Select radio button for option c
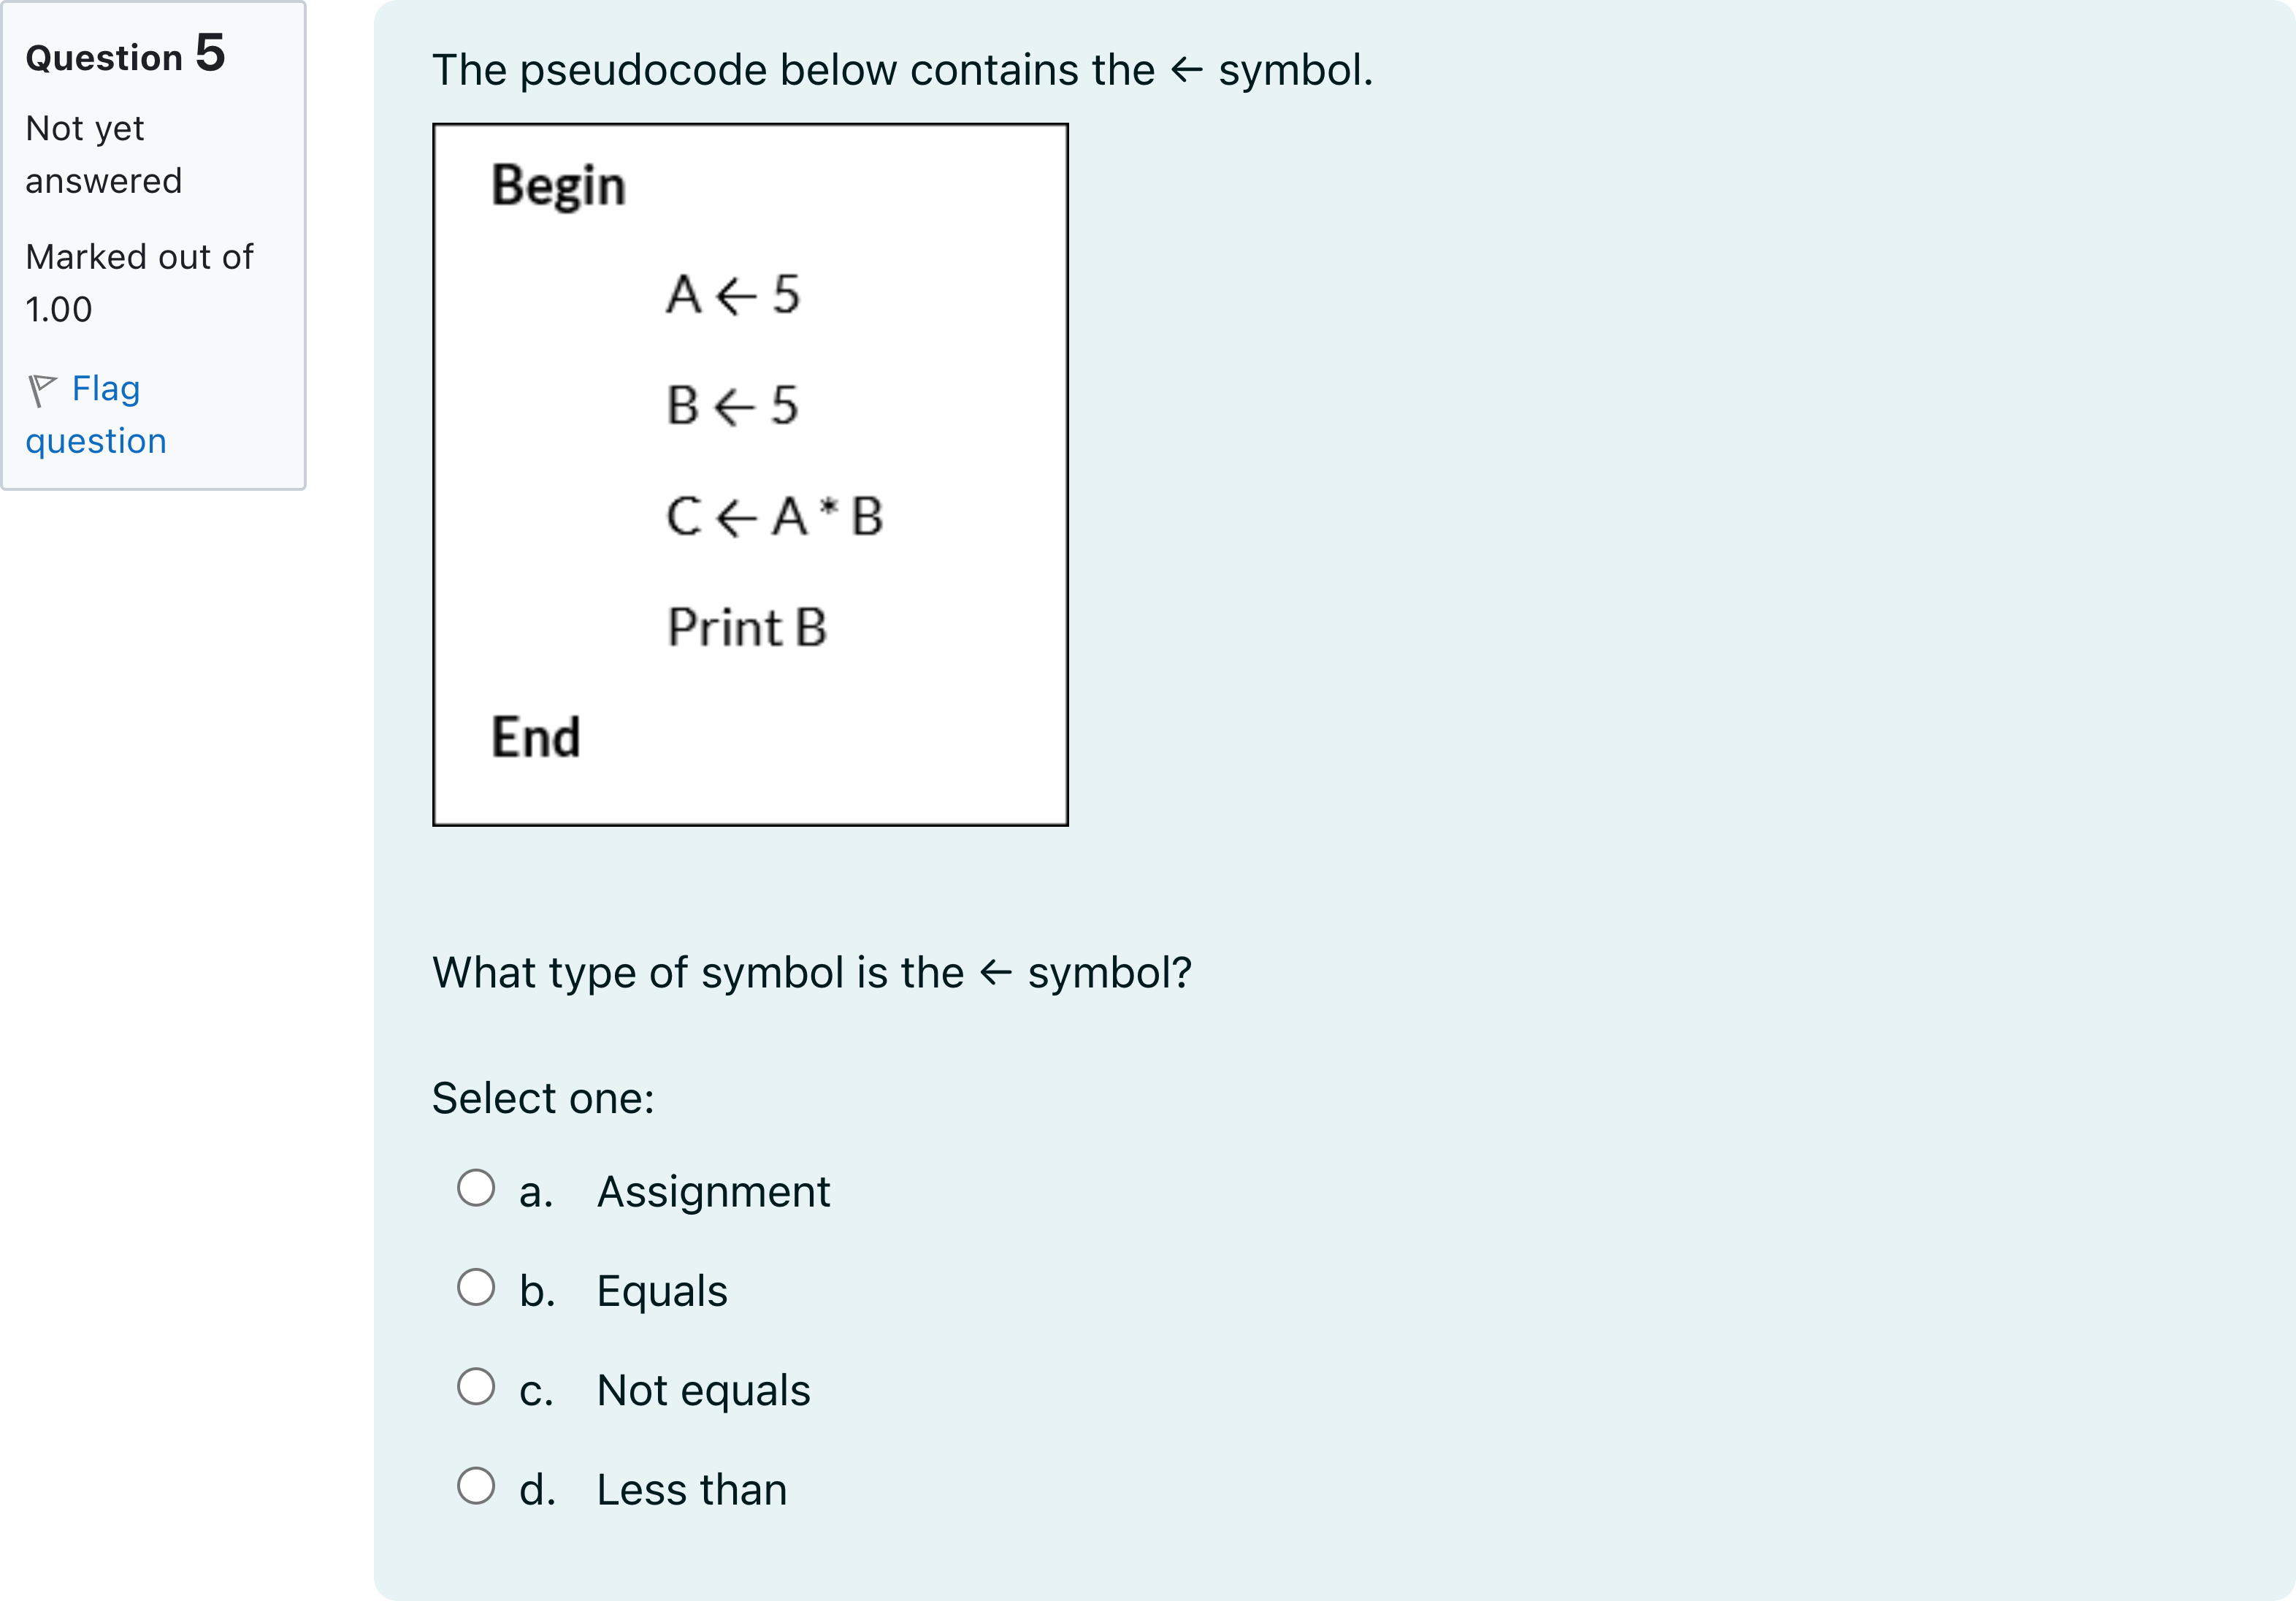This screenshot has height=1601, width=2296. click(476, 1386)
